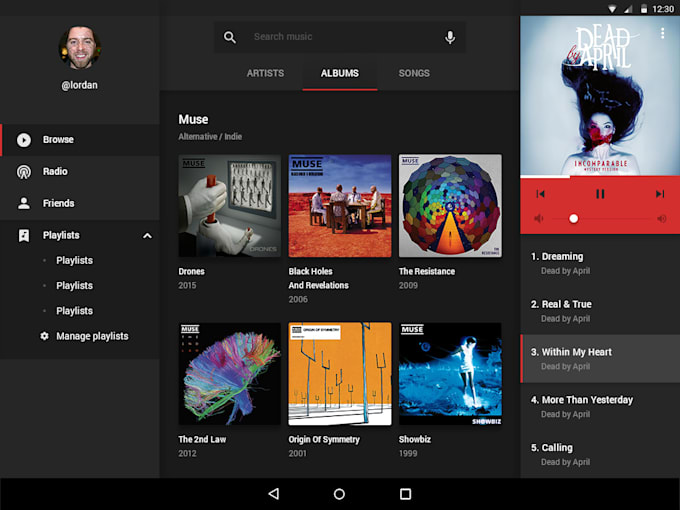Screen dimensions: 680x510
Task: Click the profile avatar photo
Action: point(80,47)
